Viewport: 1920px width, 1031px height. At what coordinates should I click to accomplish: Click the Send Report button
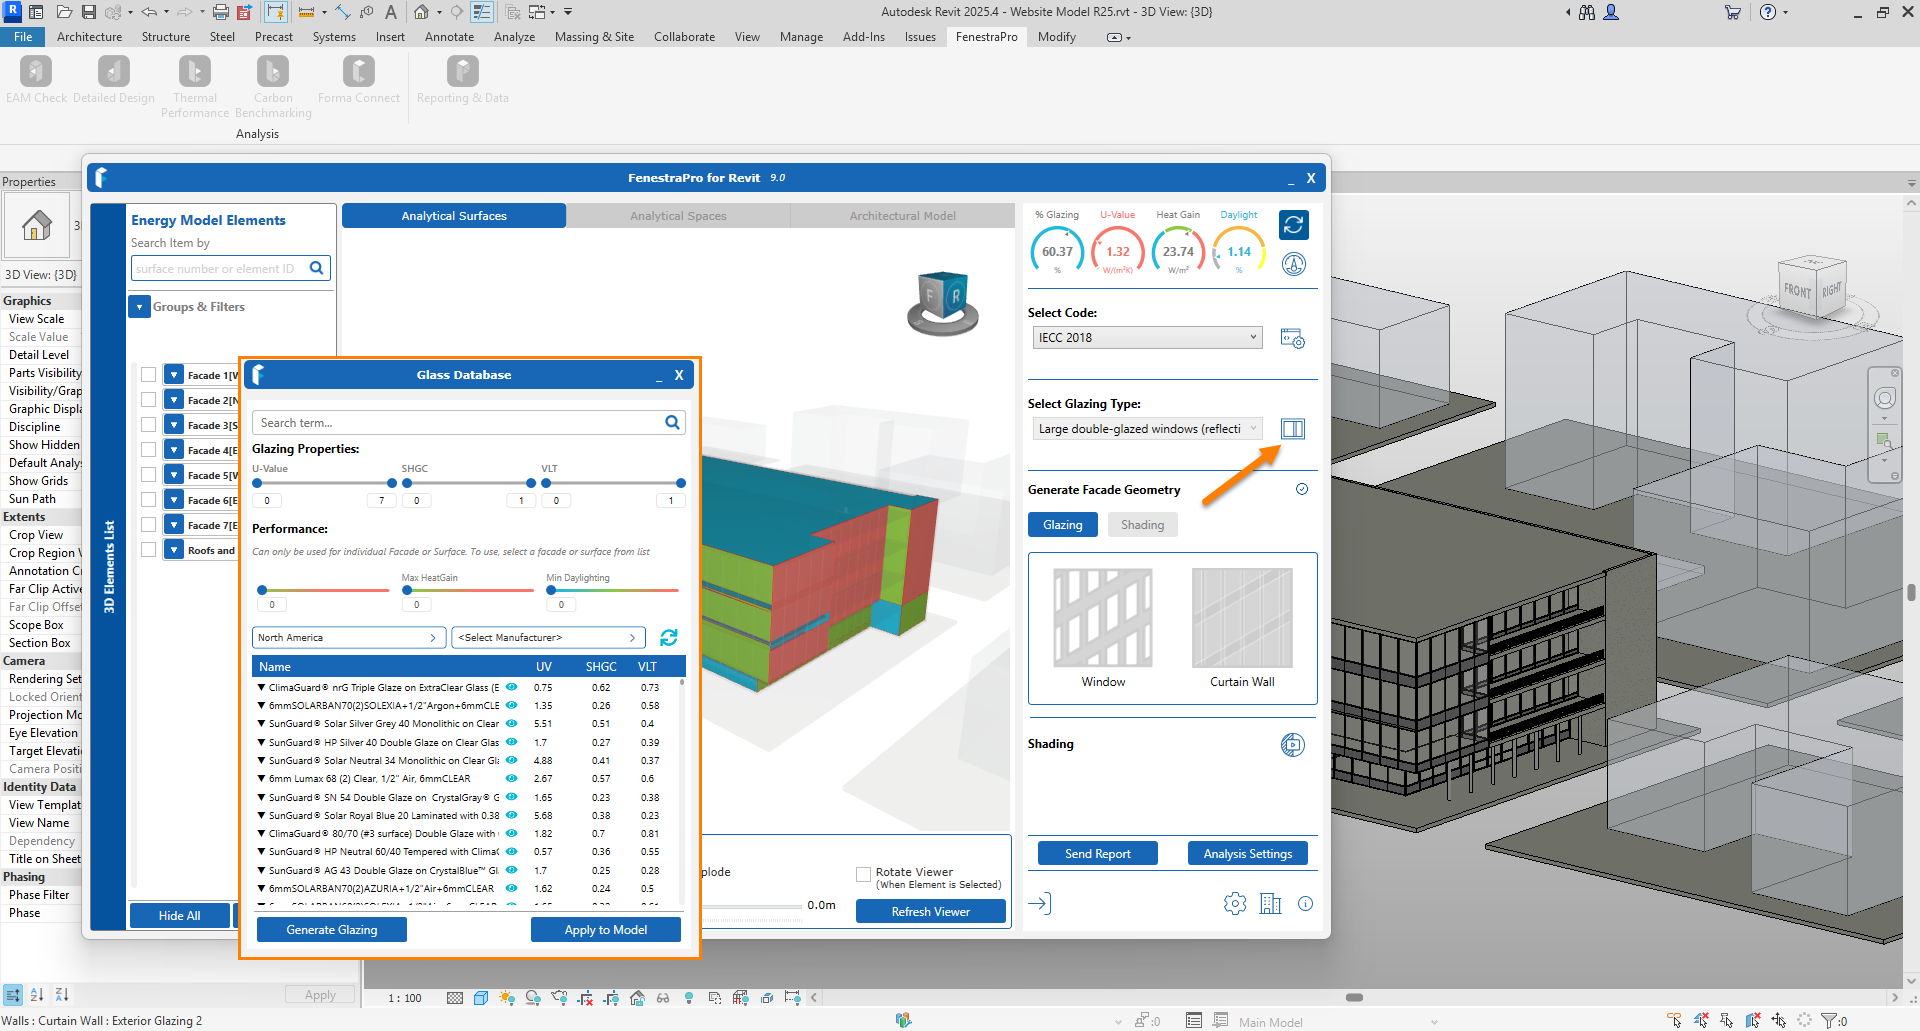(1097, 854)
